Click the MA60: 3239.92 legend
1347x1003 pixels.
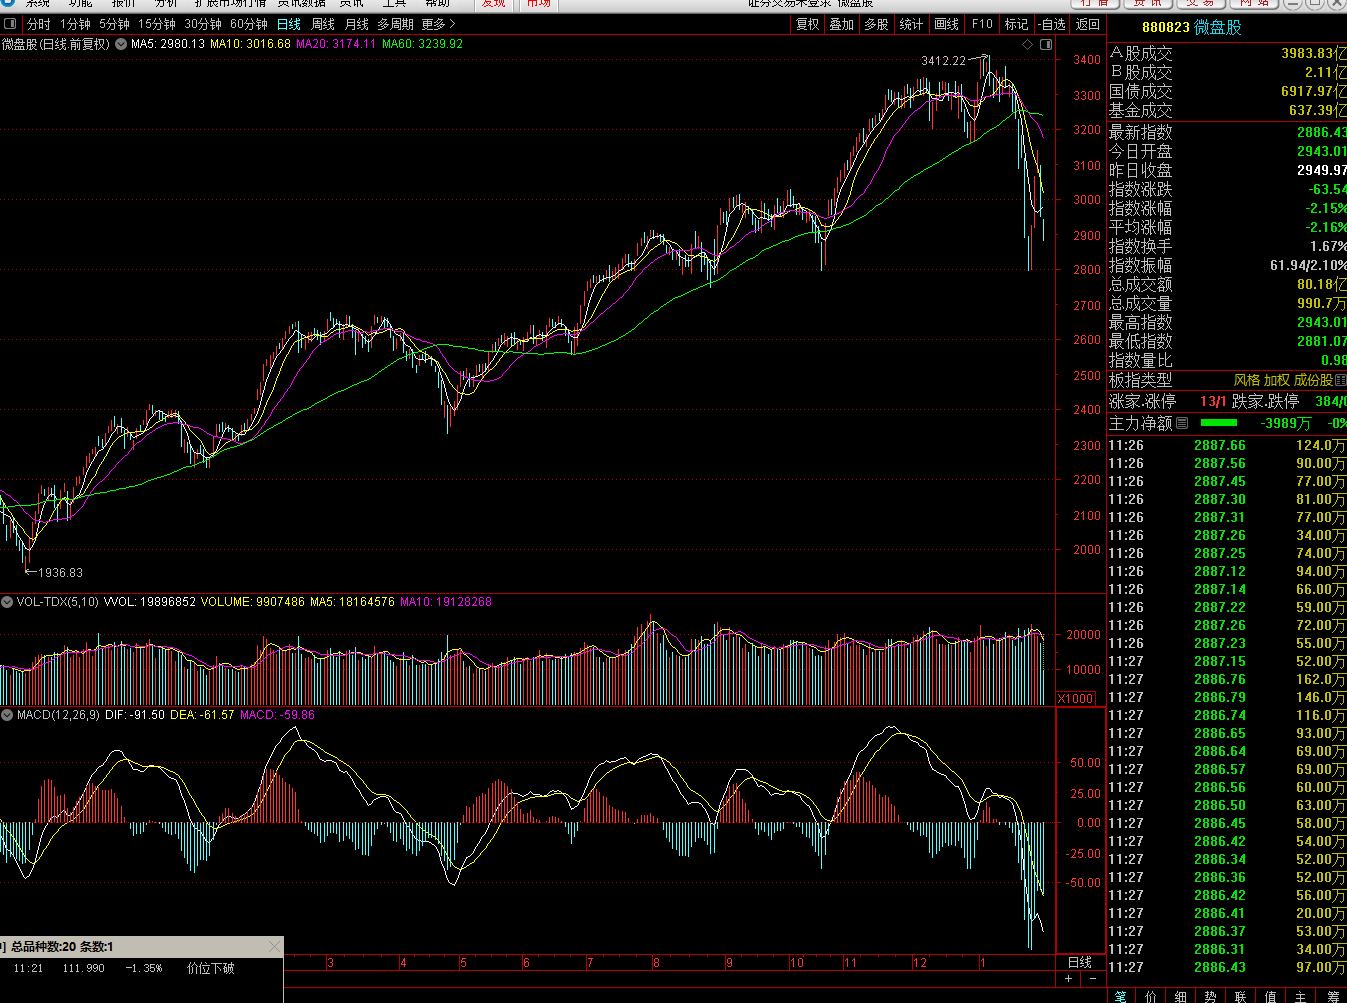[422, 44]
